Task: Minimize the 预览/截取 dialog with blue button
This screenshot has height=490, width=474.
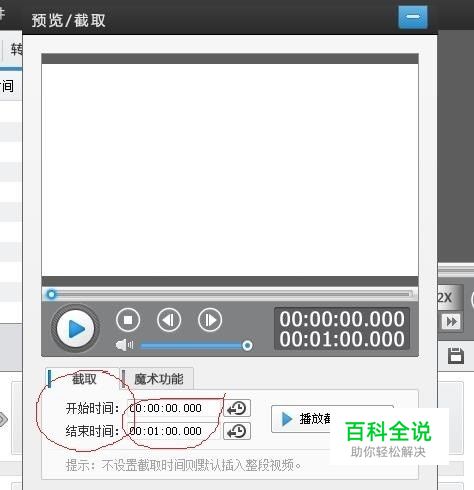Action: 413,17
